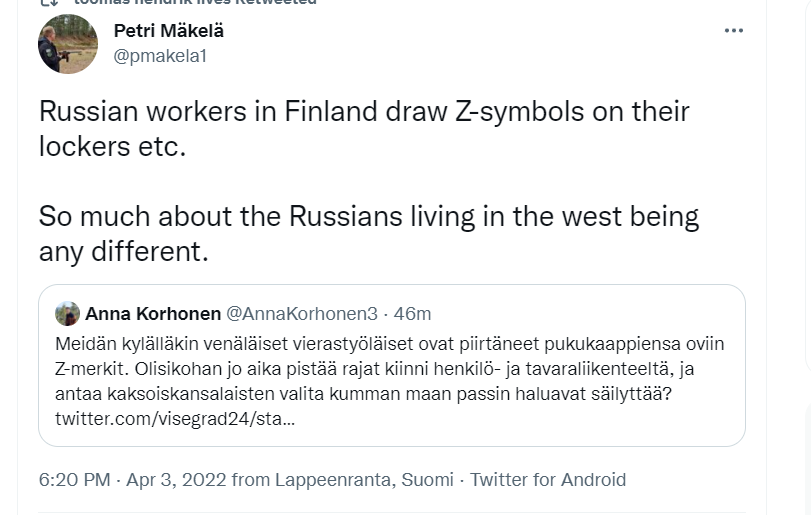811x515 pixels.
Task: Click Anna Korhonen's small avatar
Action: [x=68, y=314]
